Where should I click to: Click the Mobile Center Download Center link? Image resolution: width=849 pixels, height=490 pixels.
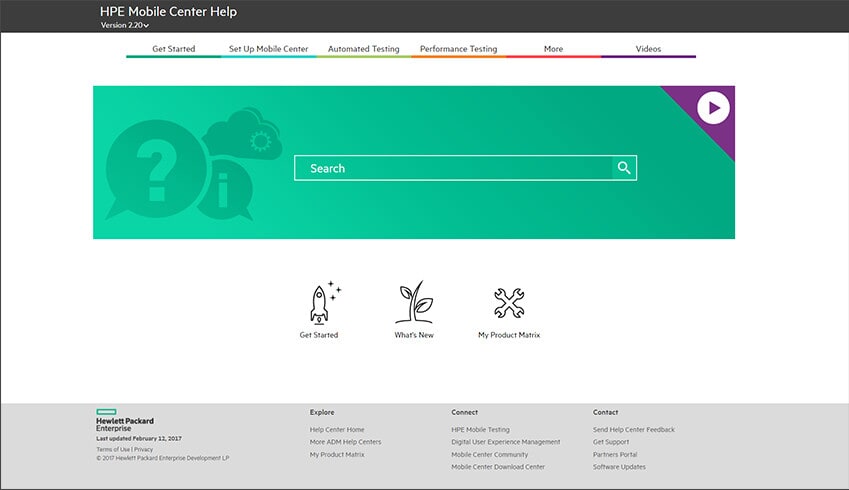(498, 467)
